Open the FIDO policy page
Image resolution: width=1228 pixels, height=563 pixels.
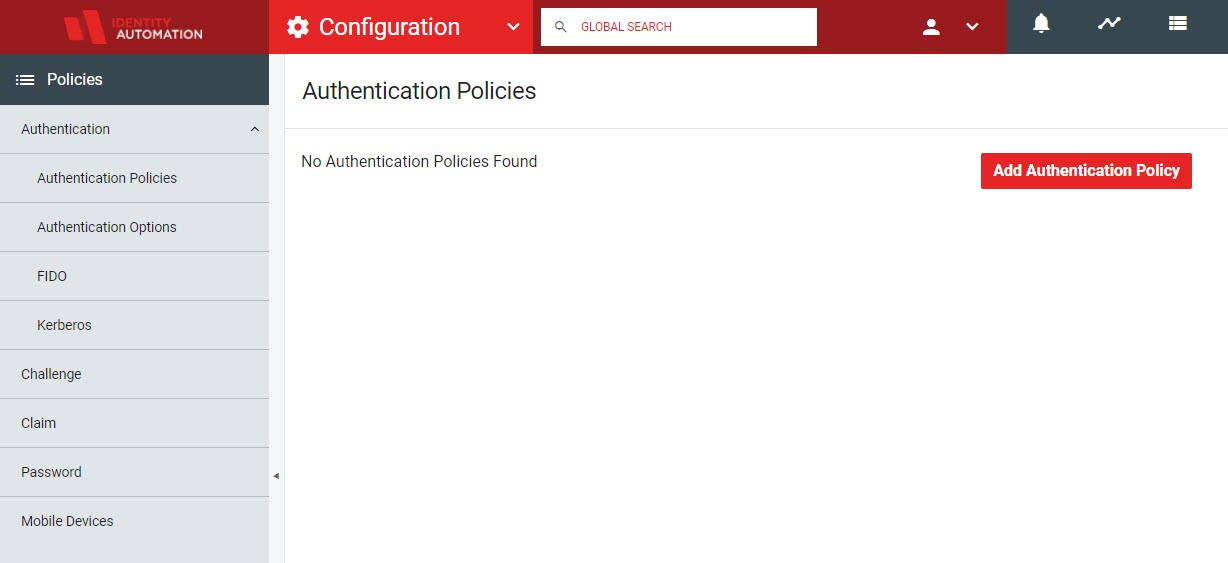click(134, 276)
